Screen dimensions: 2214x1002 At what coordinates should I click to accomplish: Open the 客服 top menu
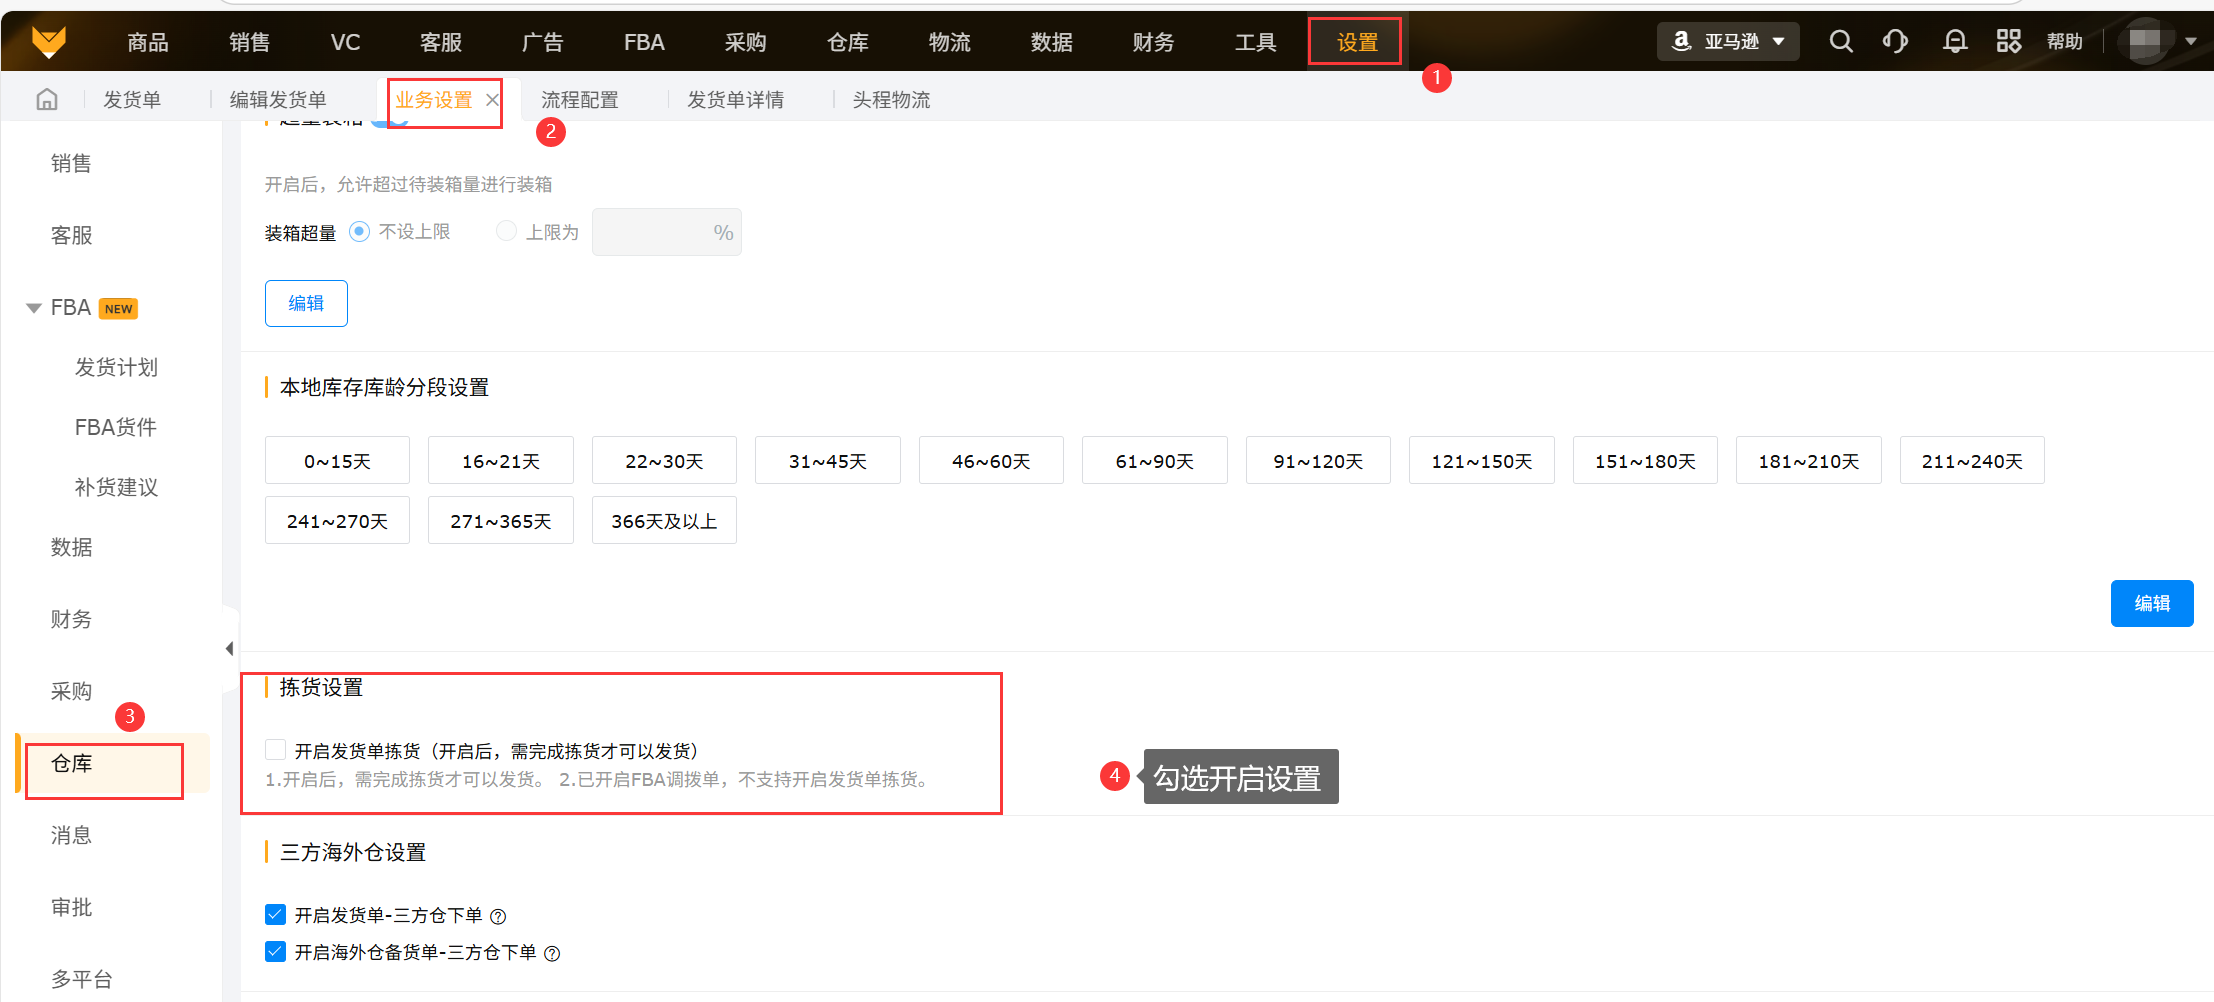point(441,42)
